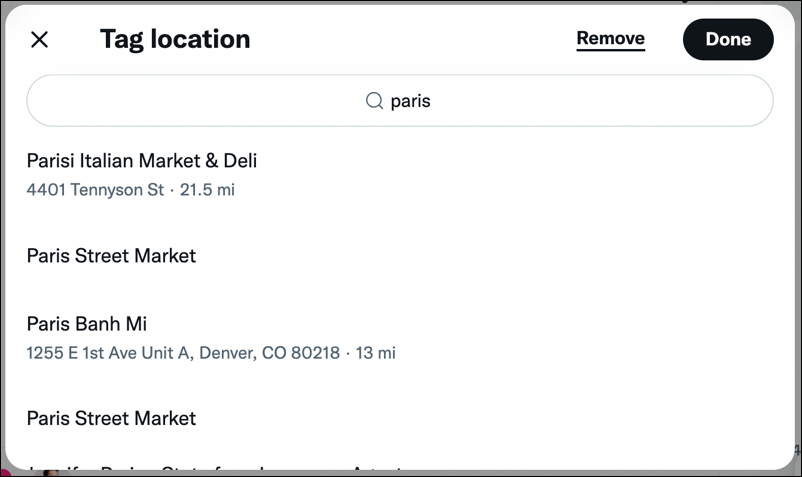Focus the location search field
Viewport: 802px width, 477px height.
point(400,101)
